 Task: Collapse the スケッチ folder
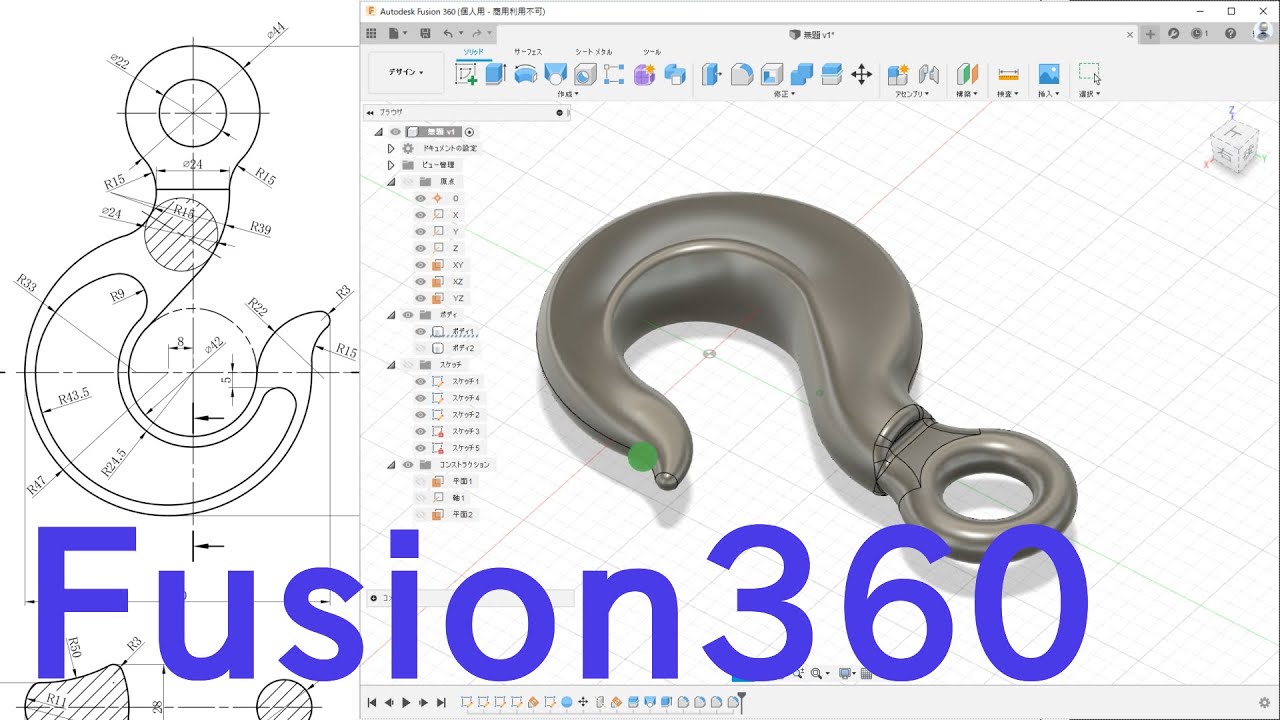click(x=391, y=365)
